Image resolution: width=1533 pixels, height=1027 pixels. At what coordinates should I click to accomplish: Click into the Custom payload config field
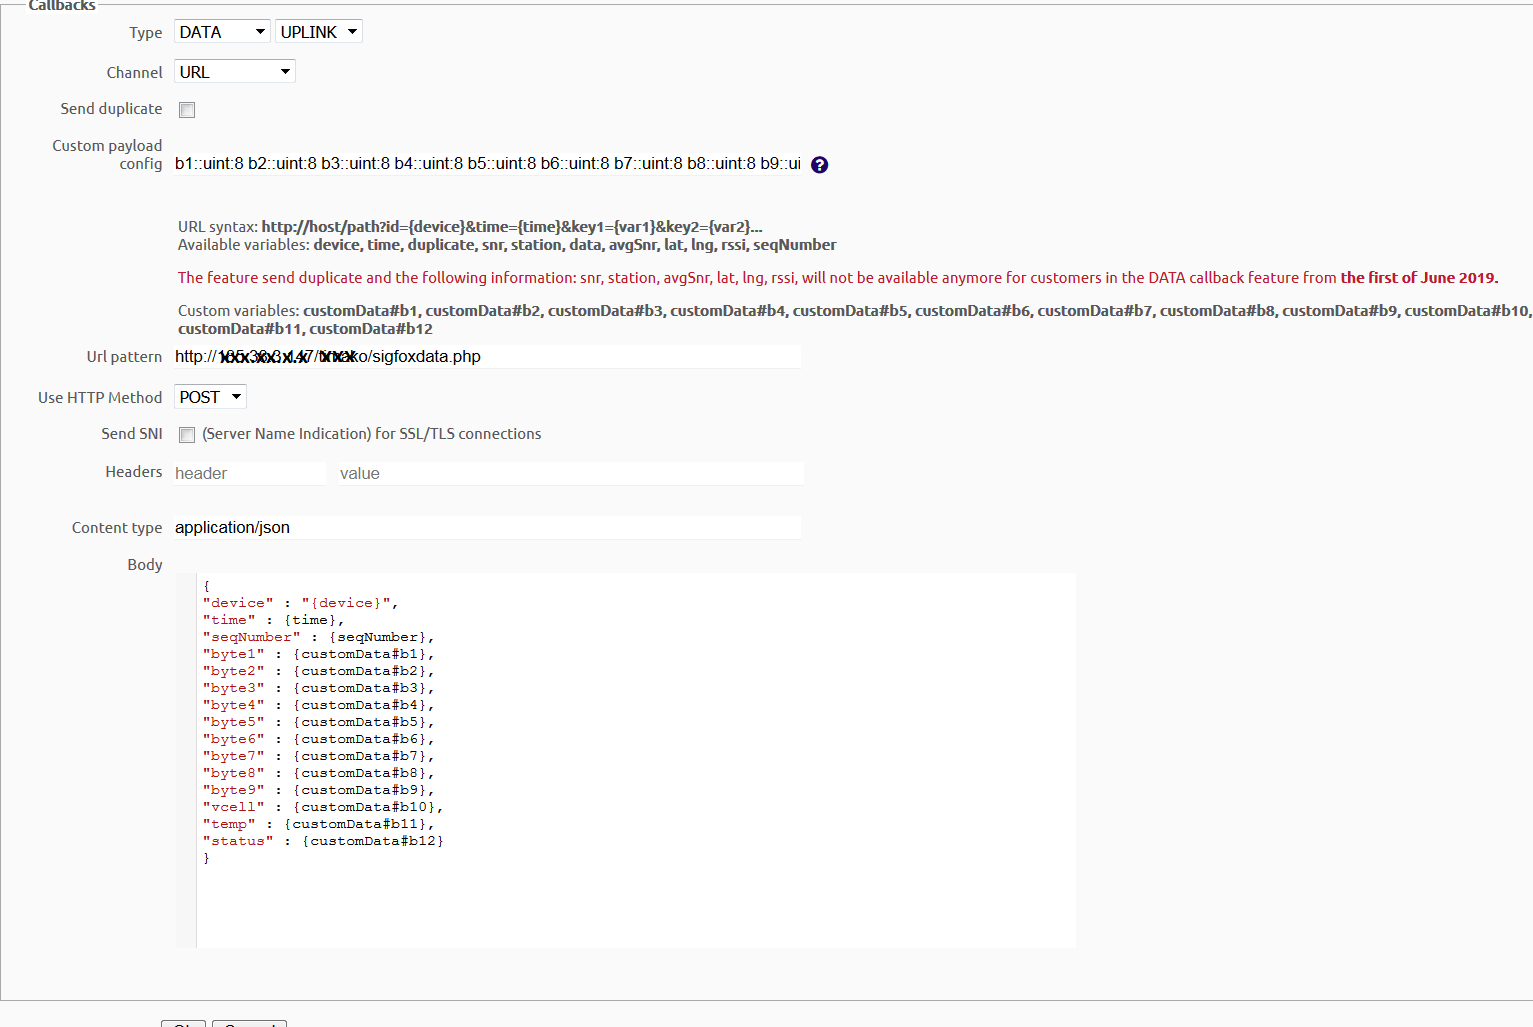click(487, 164)
